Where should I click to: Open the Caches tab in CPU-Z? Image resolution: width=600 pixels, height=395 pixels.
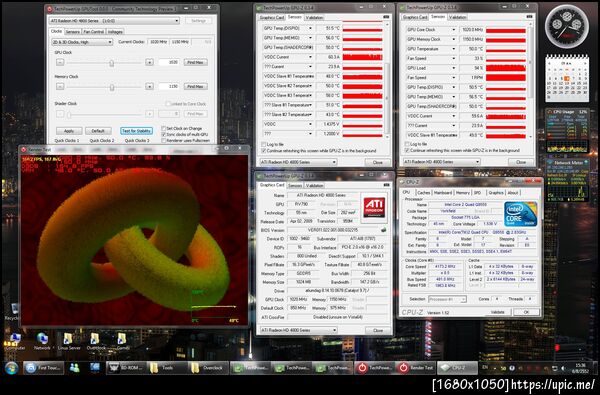pos(424,193)
